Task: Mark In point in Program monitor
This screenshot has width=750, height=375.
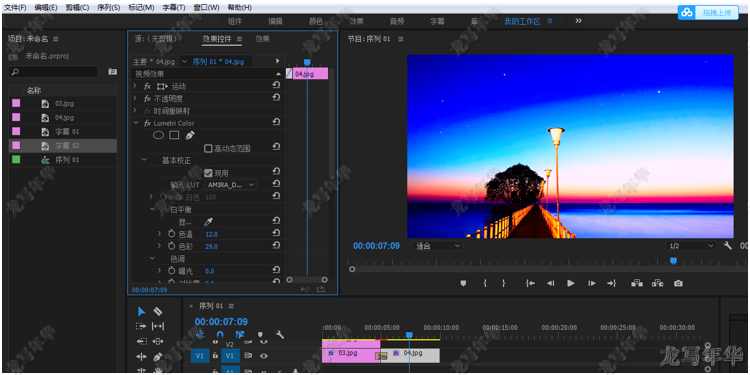Action: pyautogui.click(x=485, y=283)
